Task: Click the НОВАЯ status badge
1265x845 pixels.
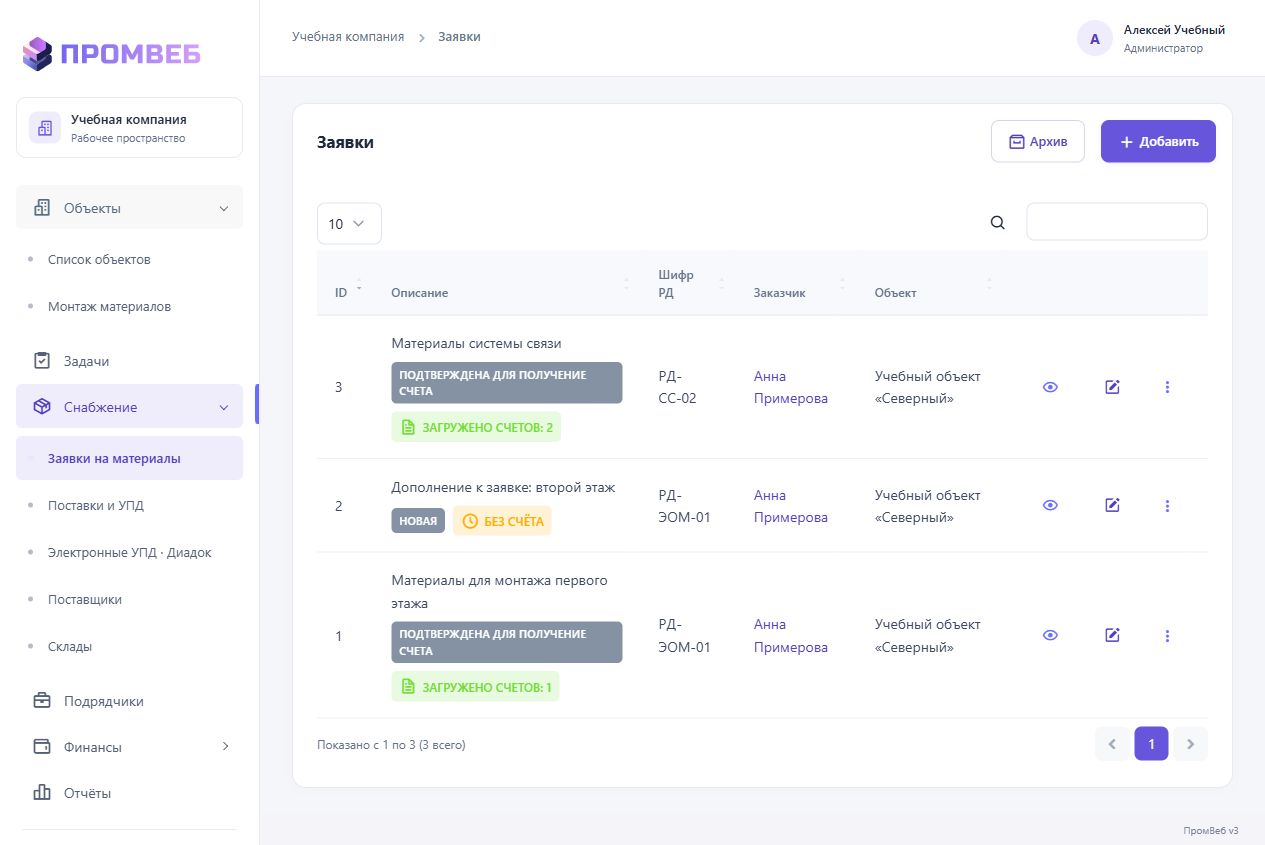Action: coord(418,521)
